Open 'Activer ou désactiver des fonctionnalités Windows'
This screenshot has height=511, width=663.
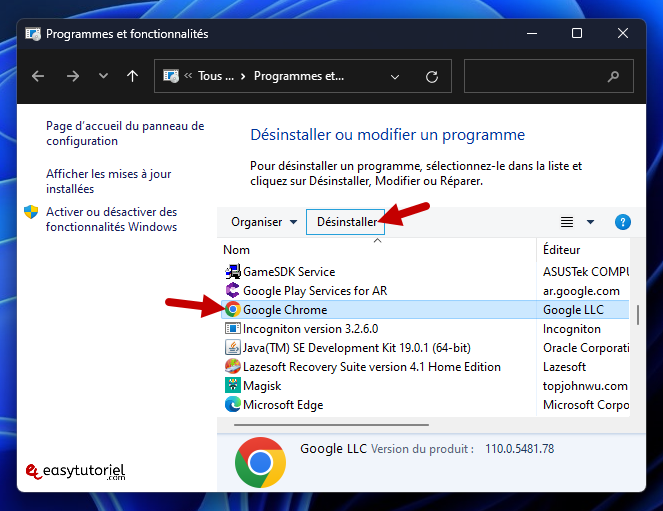click(111, 219)
